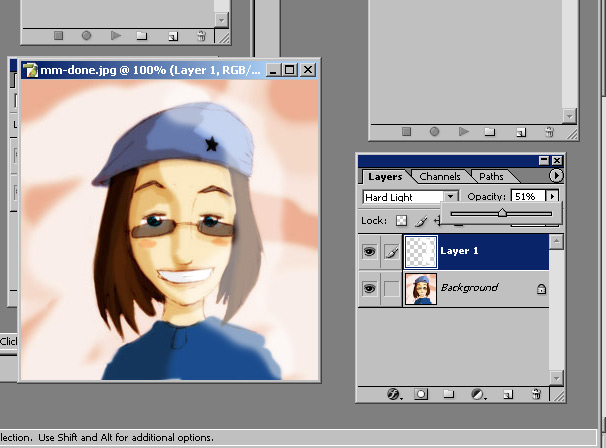Open the new adjustment layer menu
The height and width of the screenshot is (448, 606).
click(x=478, y=394)
